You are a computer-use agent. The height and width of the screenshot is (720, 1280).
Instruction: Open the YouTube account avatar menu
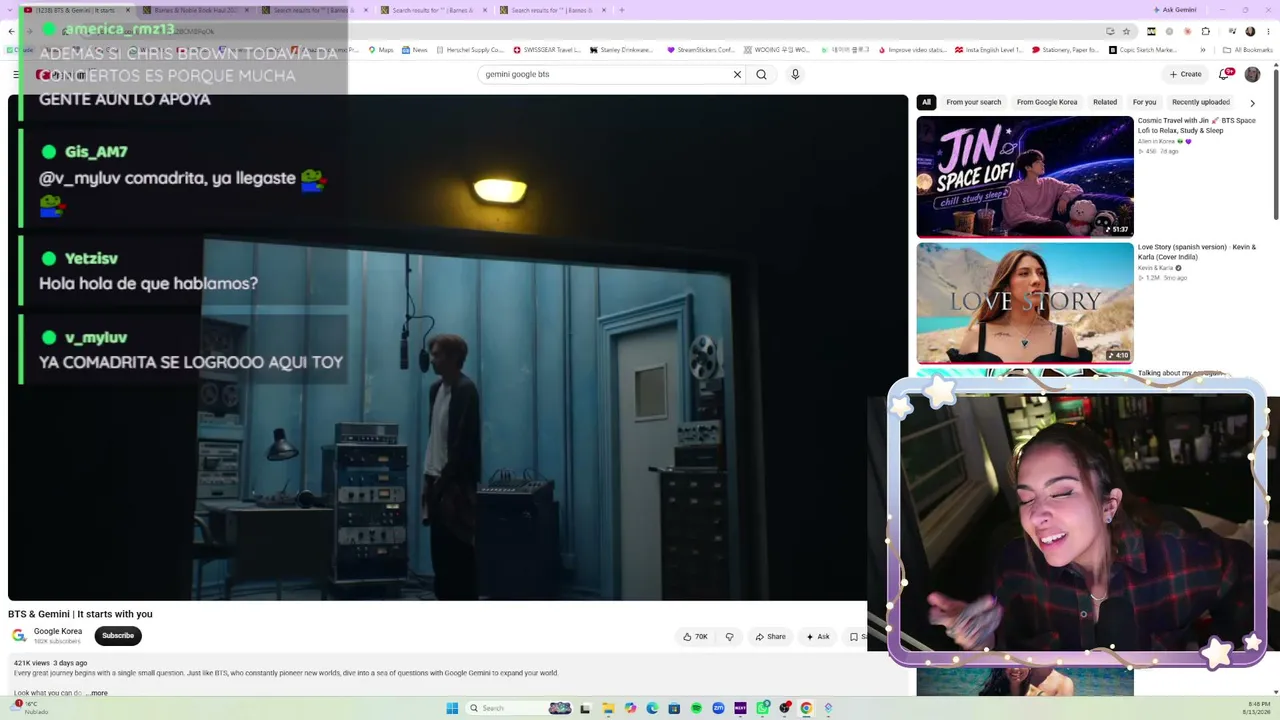click(x=1252, y=74)
